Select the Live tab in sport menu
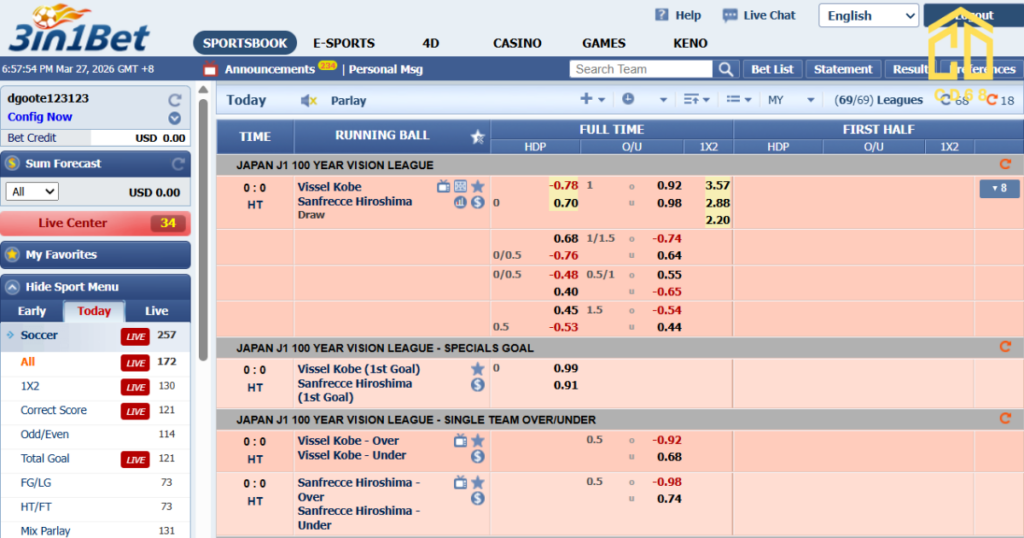 tap(156, 311)
